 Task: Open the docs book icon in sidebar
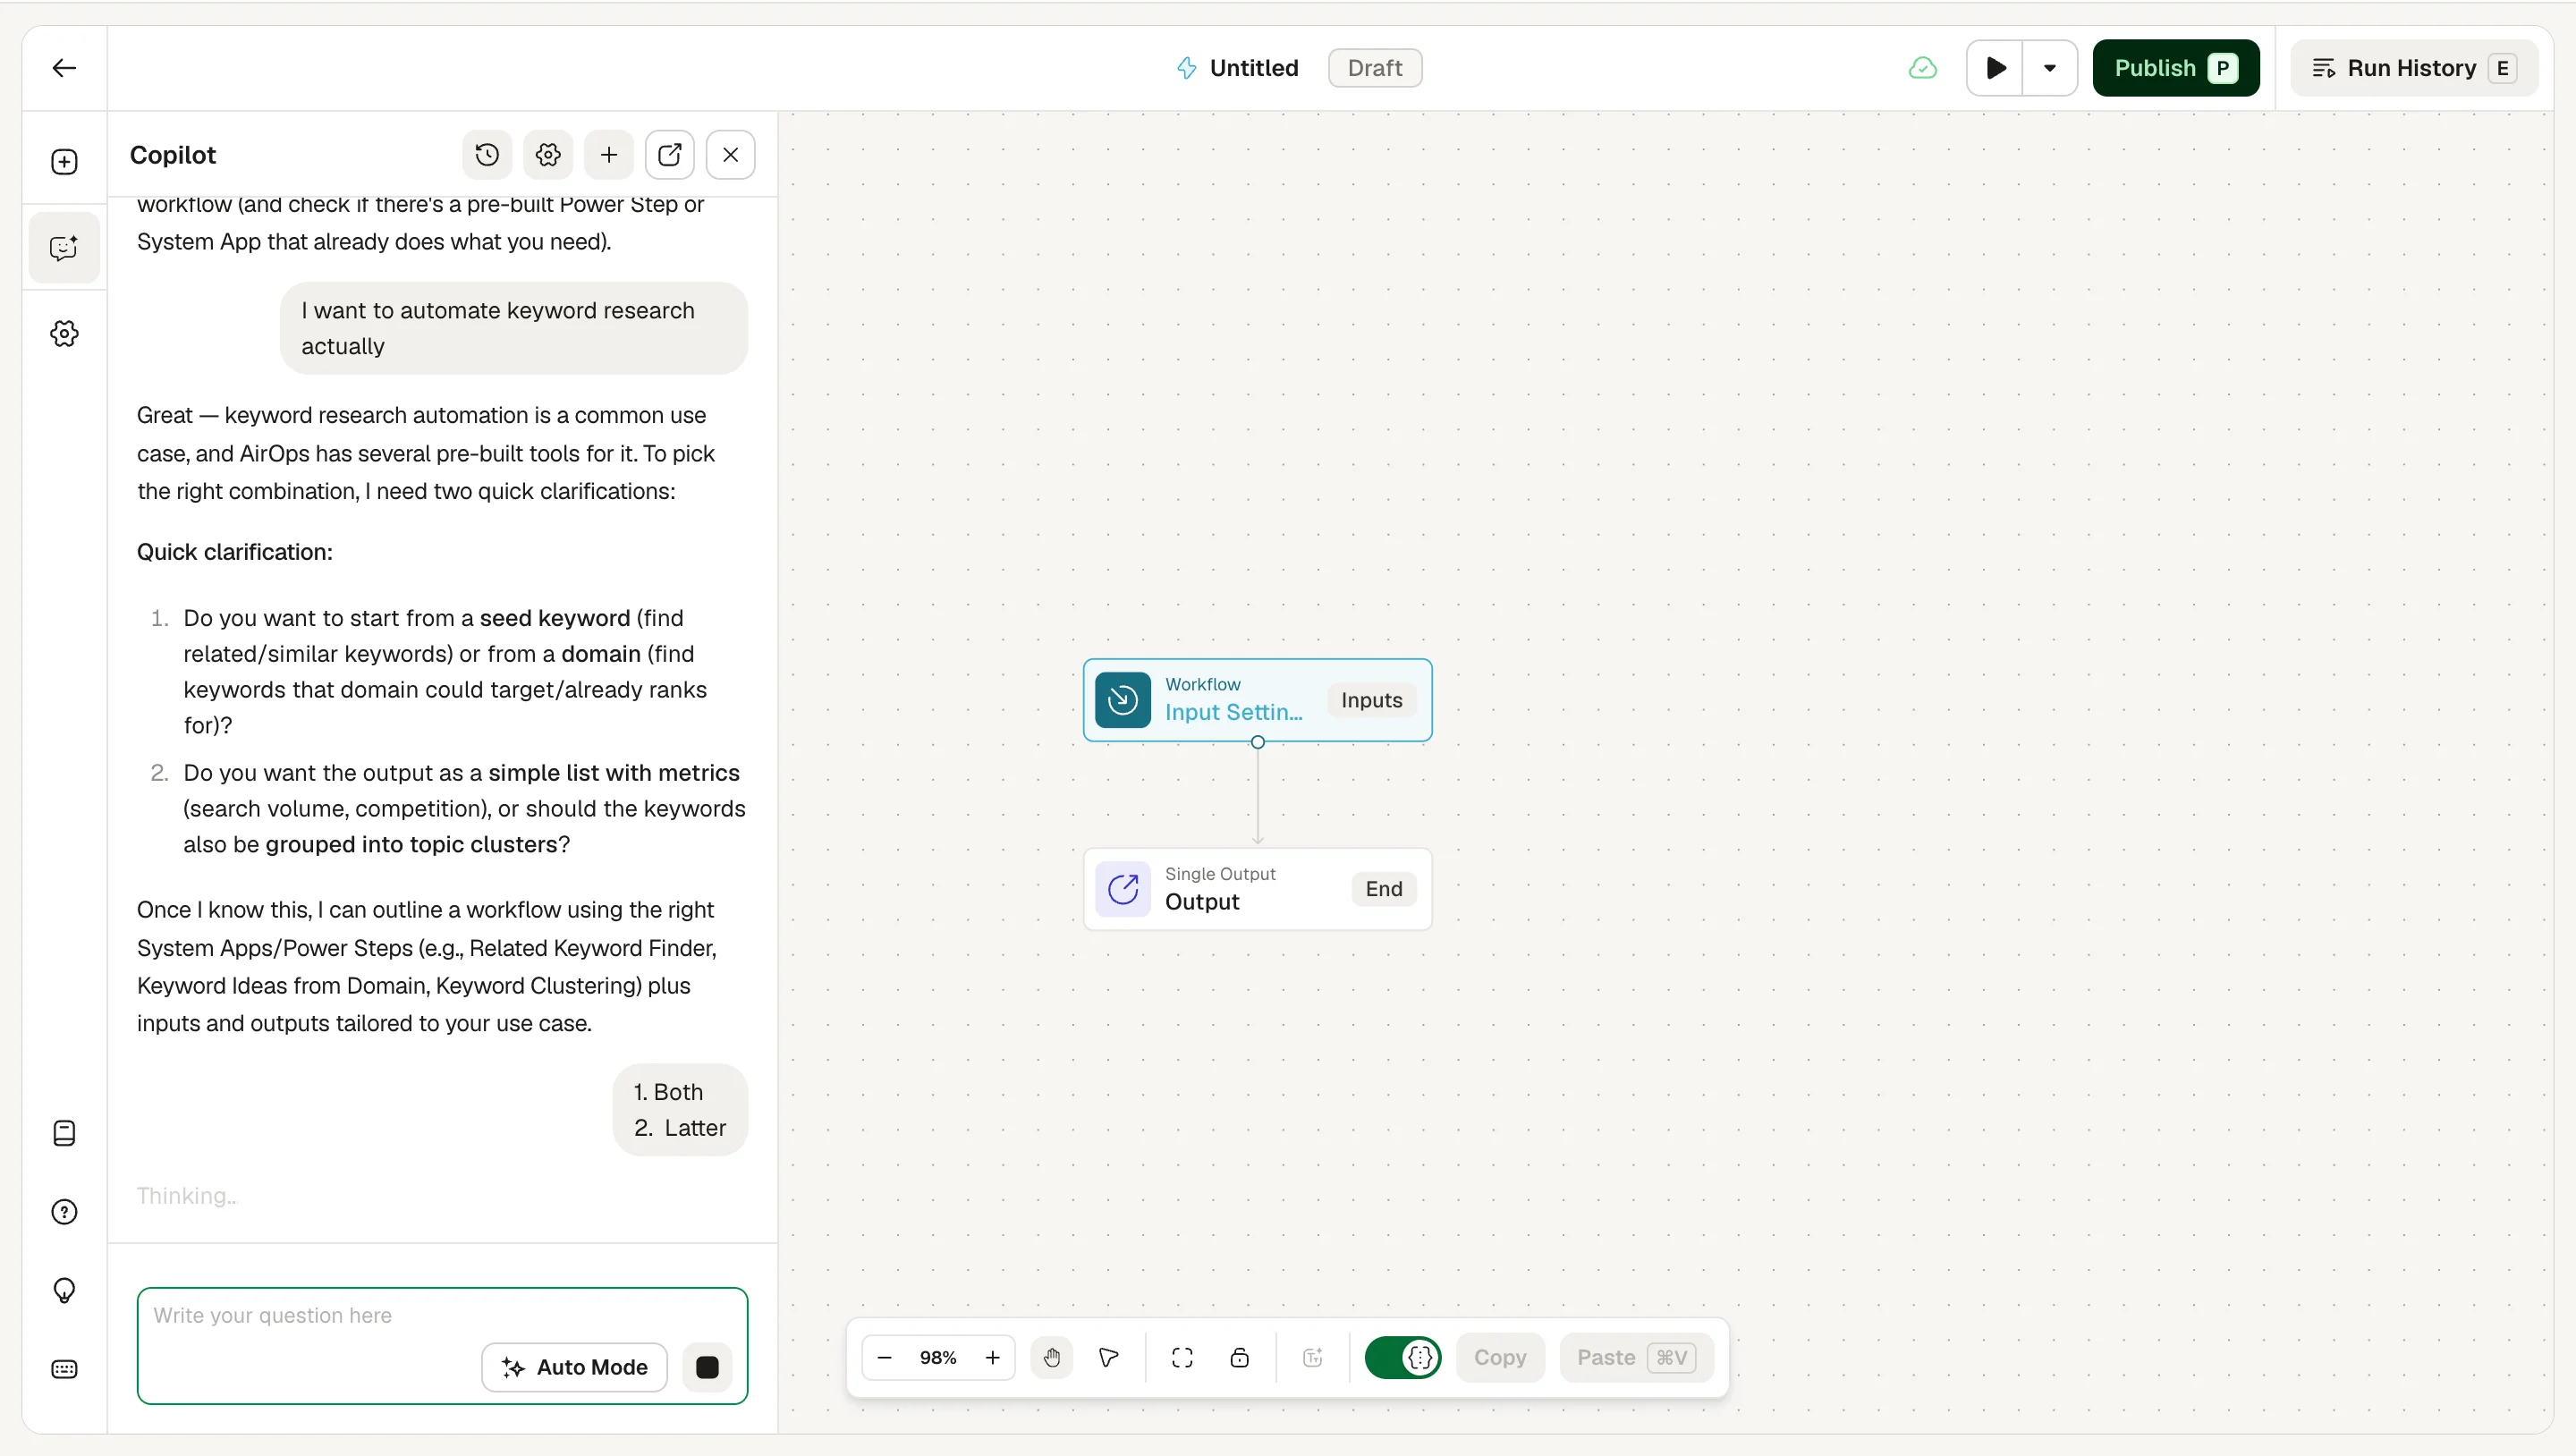64,1133
